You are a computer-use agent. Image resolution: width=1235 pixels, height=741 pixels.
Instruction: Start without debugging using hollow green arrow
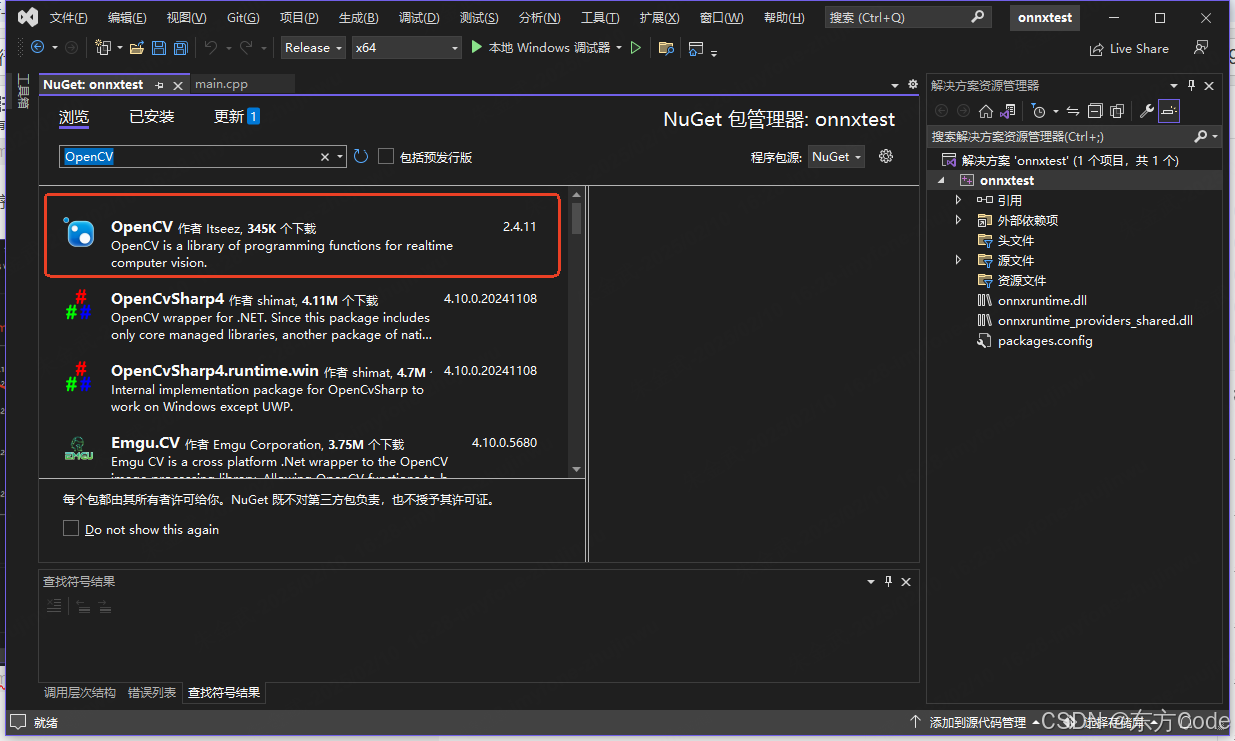click(636, 47)
